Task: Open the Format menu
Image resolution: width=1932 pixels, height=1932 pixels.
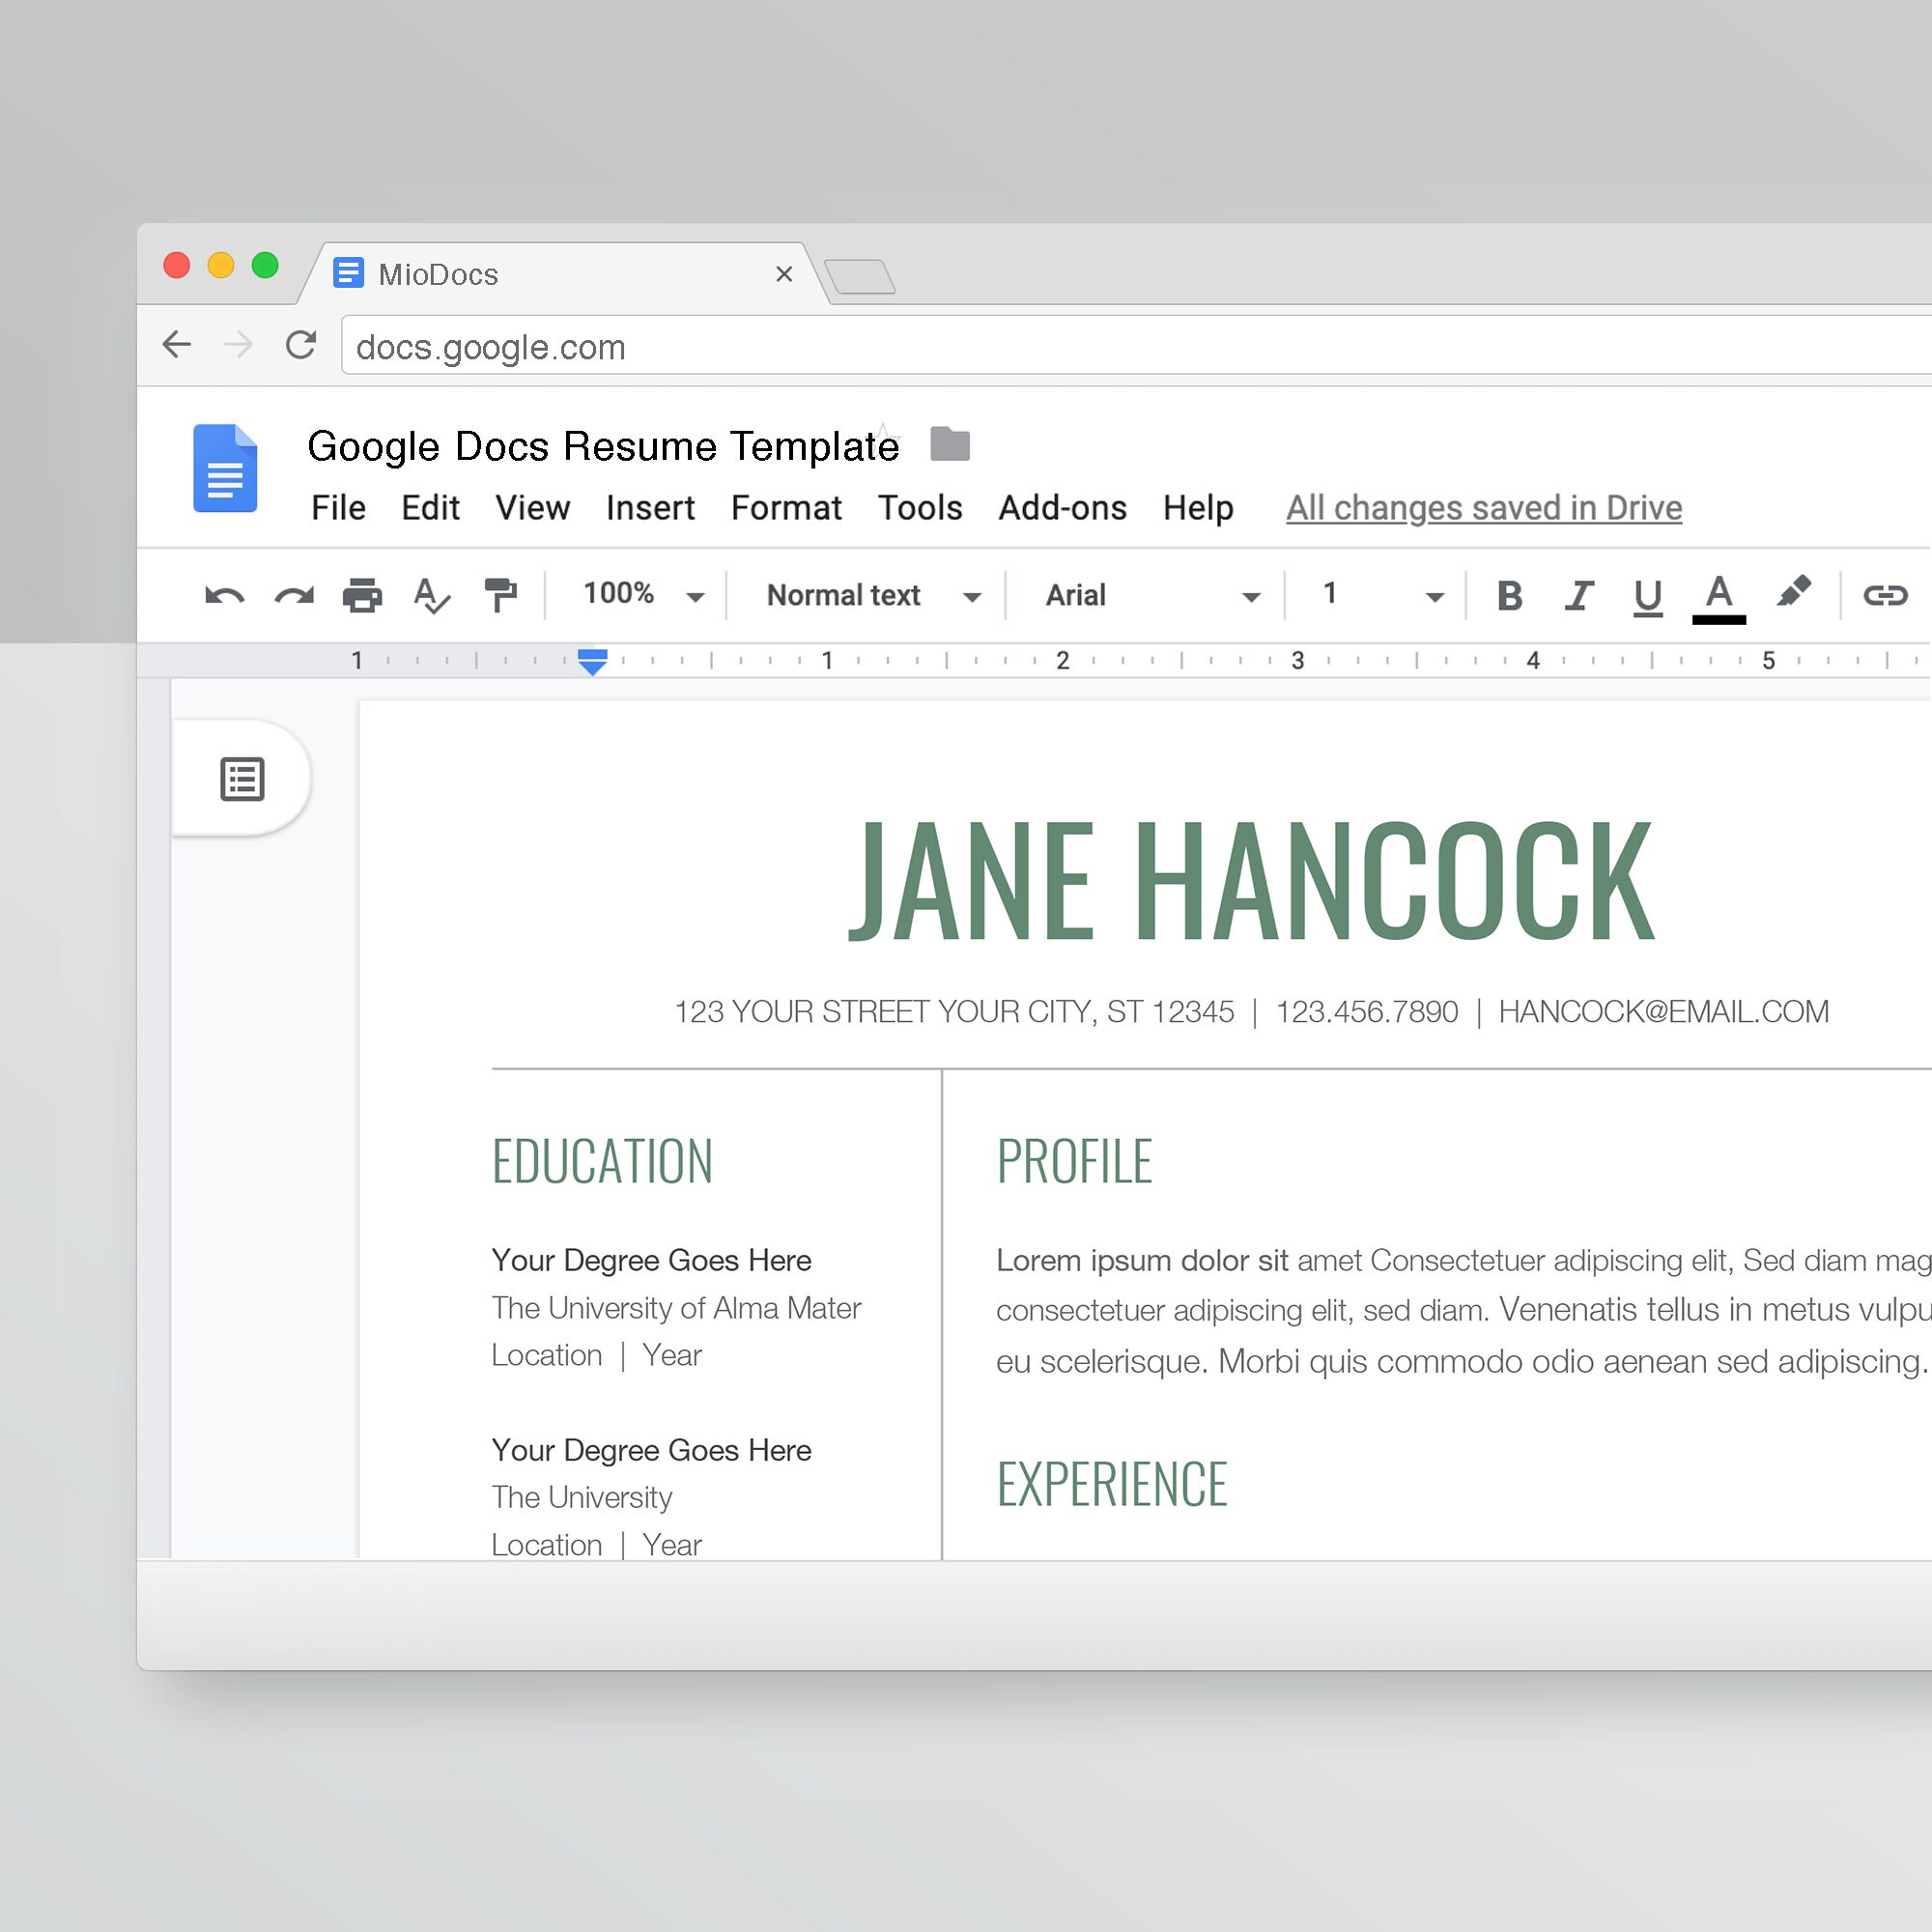Action: [786, 508]
